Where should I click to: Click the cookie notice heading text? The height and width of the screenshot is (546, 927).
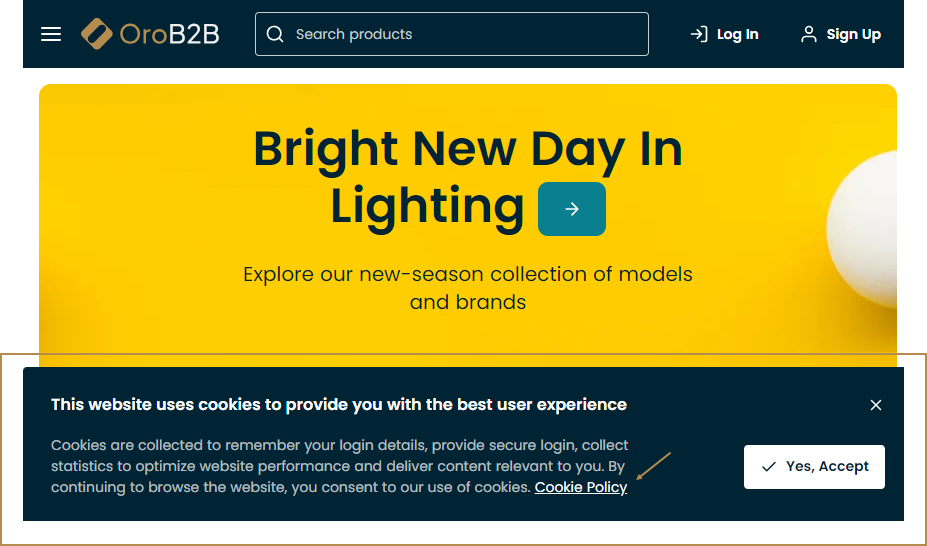pos(339,405)
